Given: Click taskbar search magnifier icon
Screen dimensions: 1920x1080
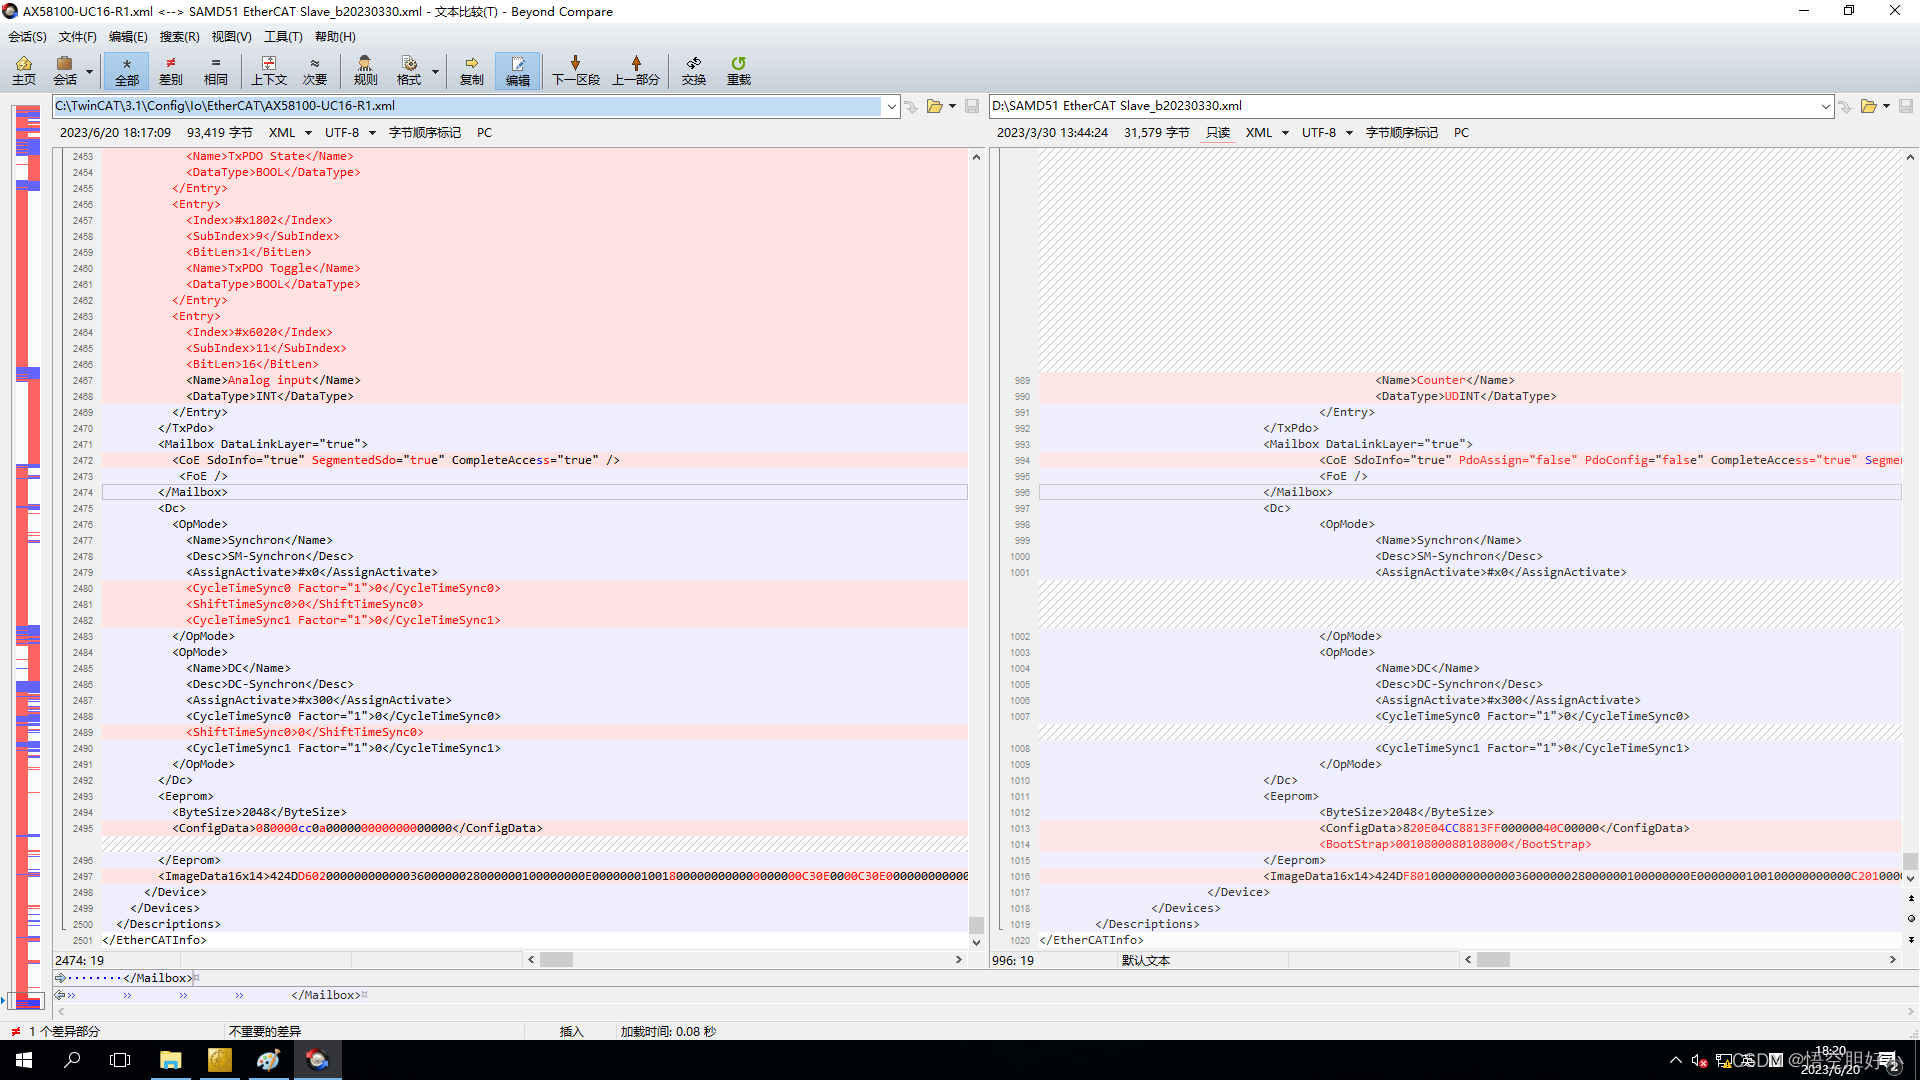Looking at the screenshot, I should tap(72, 1060).
